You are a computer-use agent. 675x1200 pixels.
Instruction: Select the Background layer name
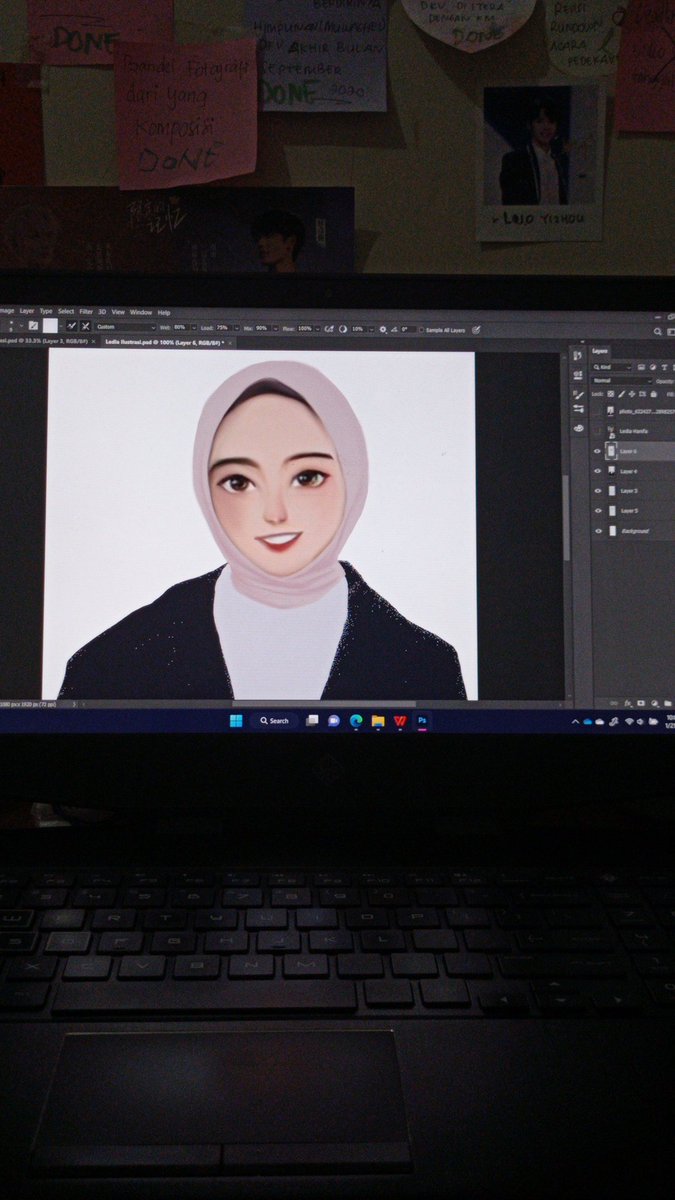coord(635,531)
